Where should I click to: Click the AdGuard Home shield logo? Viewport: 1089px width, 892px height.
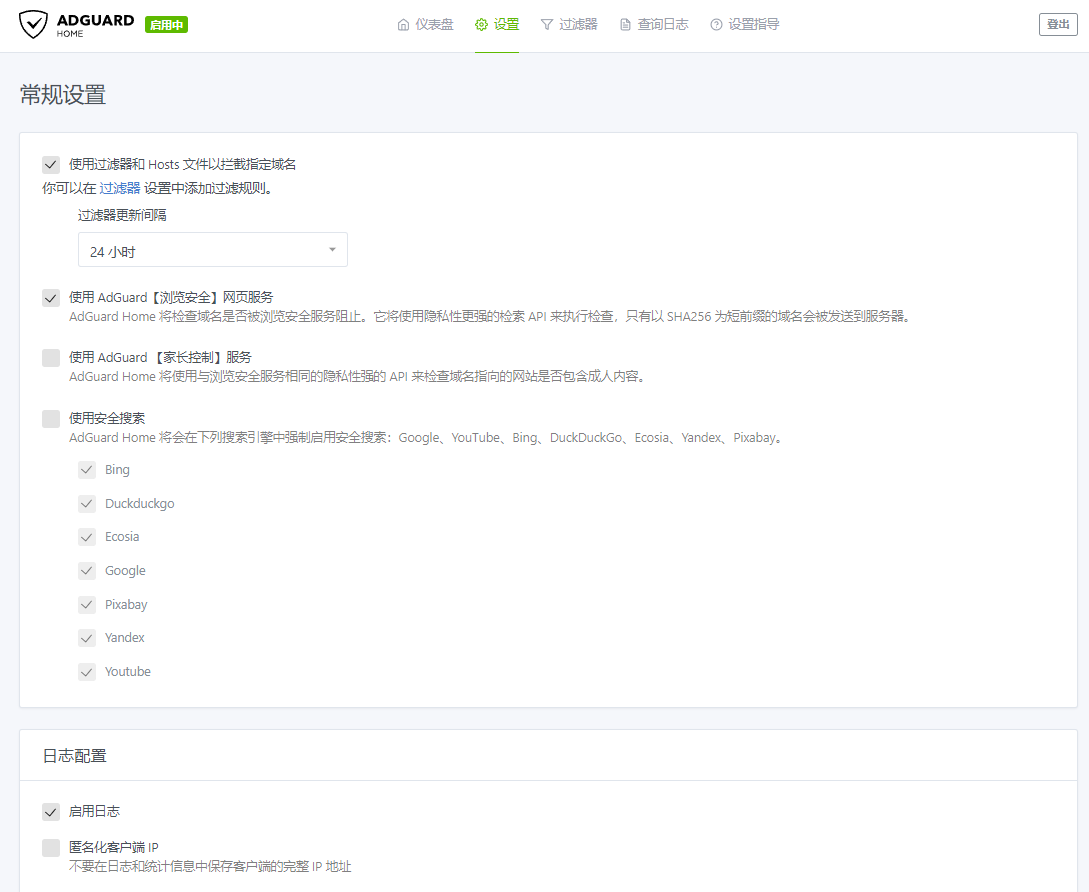(x=33, y=24)
